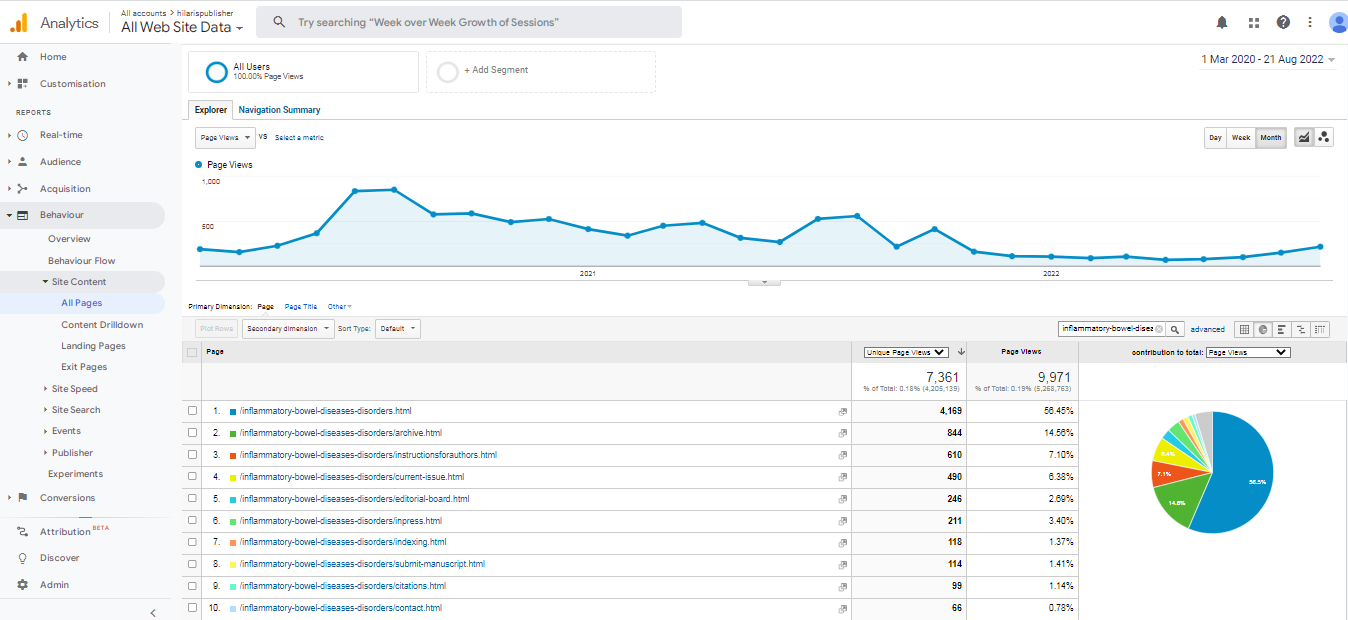Open the Admin gear in sidebar
The height and width of the screenshot is (620, 1348).
coord(22,585)
